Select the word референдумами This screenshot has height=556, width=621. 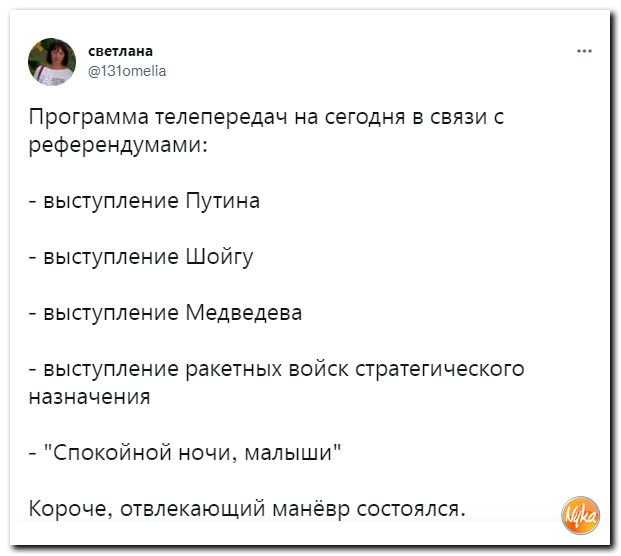[118, 146]
